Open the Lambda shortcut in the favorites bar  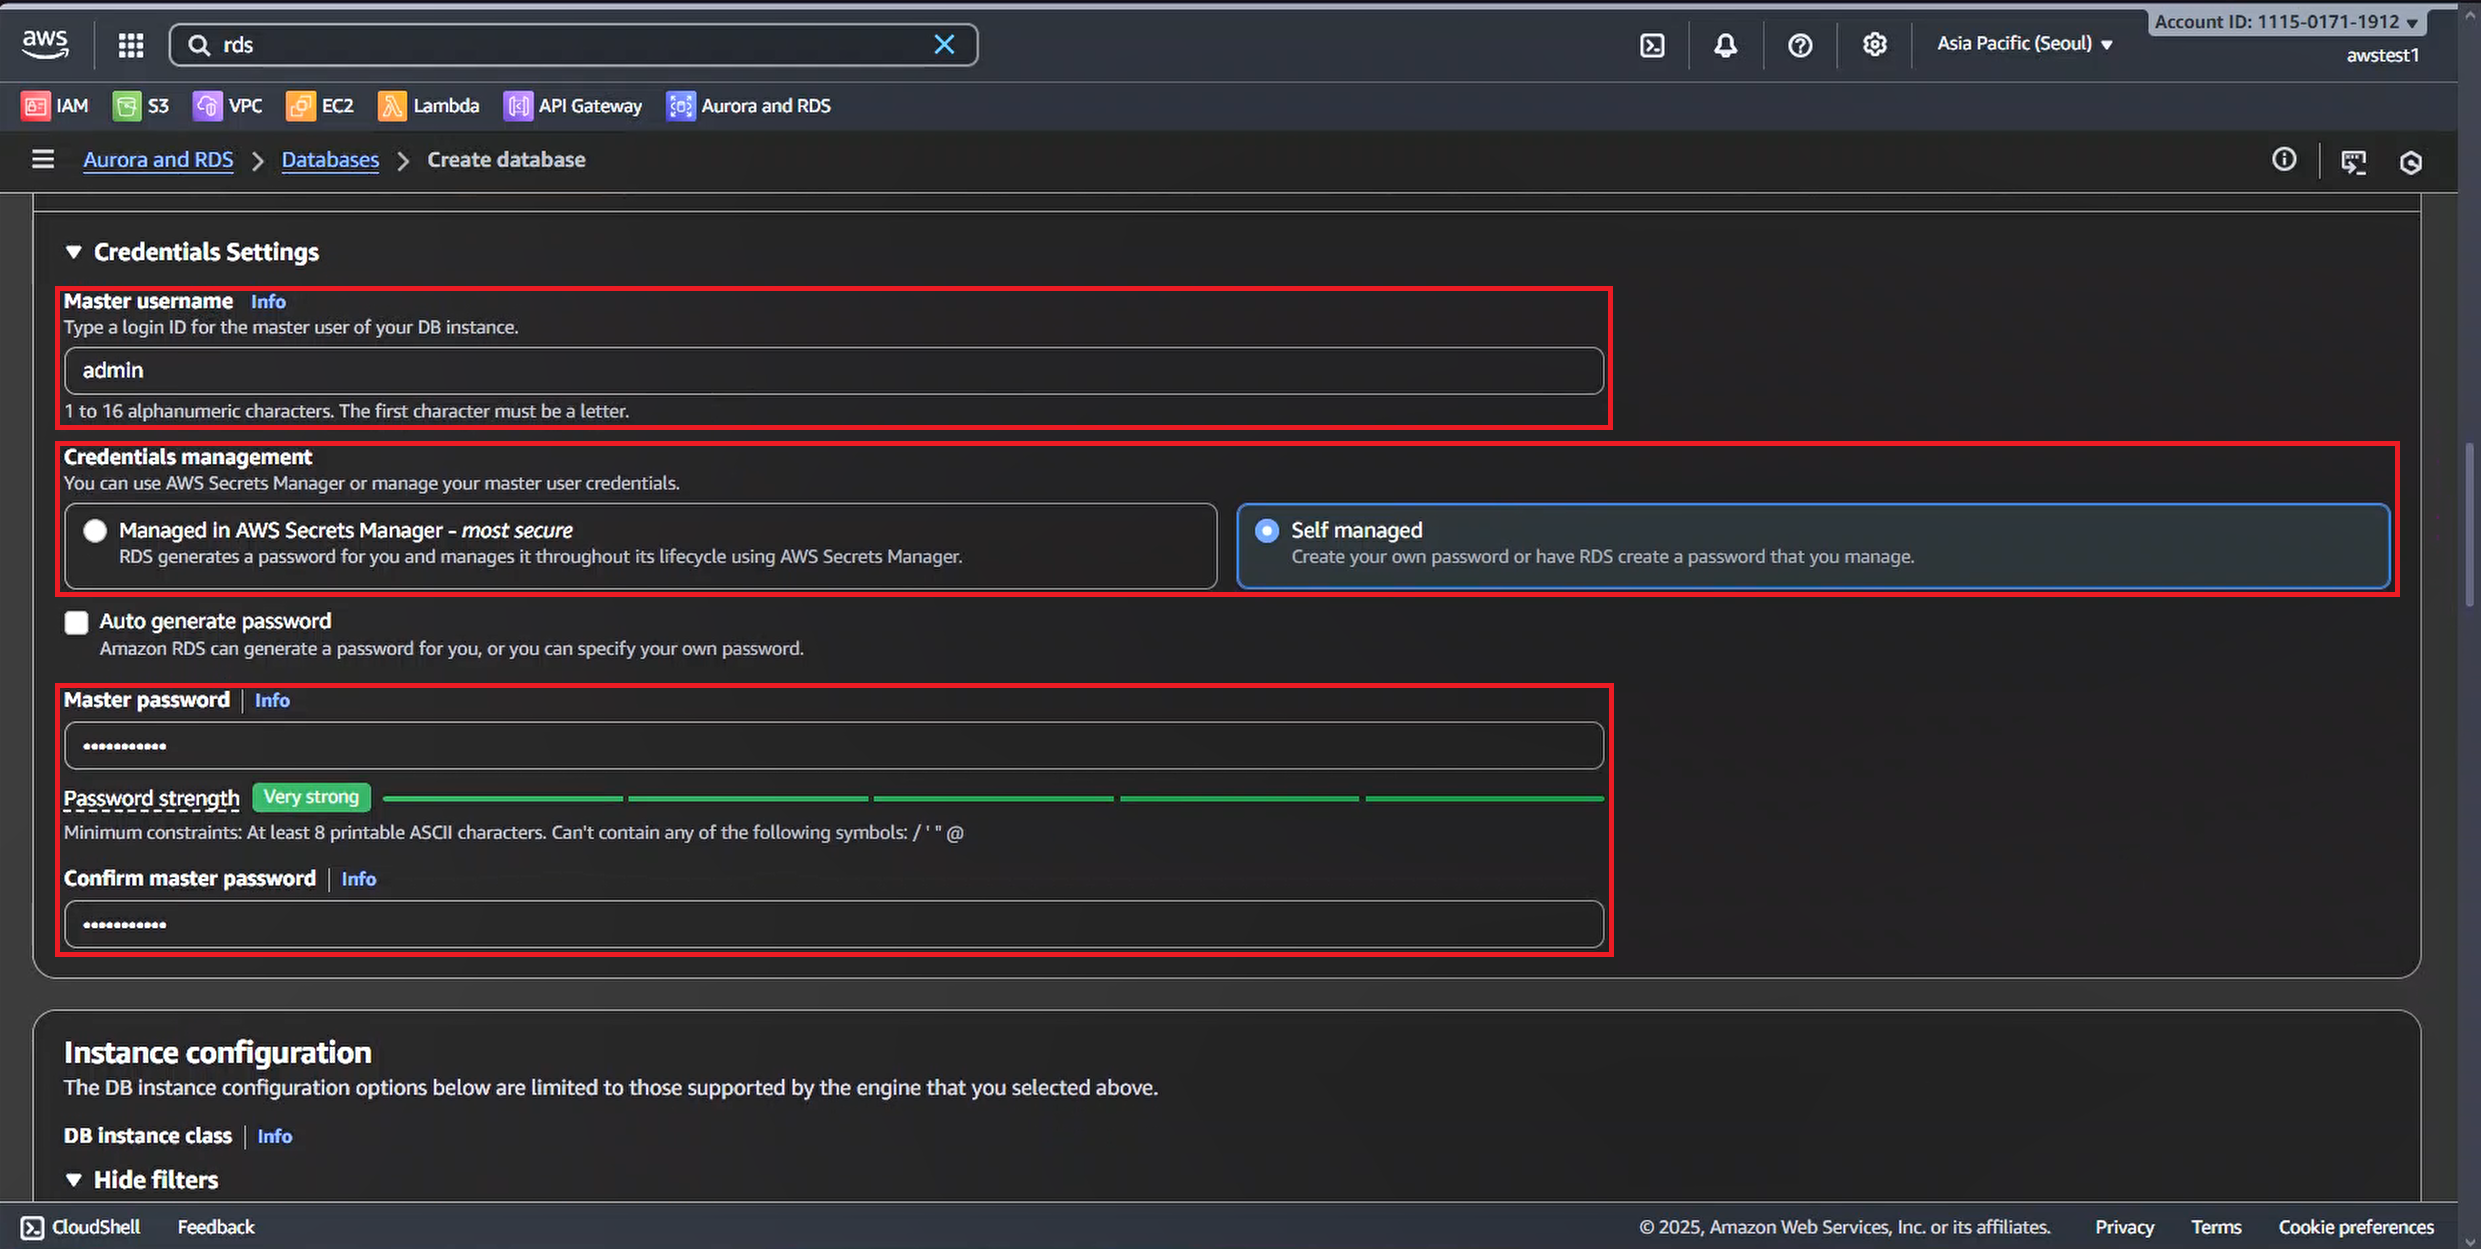coord(428,106)
